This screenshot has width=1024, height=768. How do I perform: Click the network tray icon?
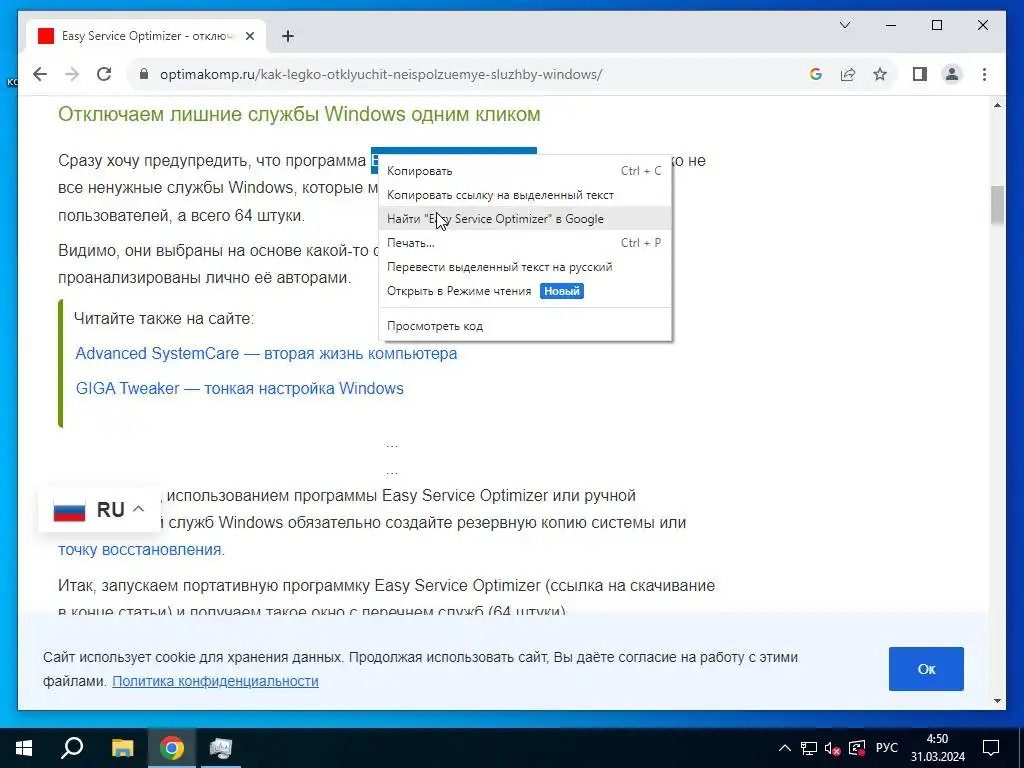(809, 748)
